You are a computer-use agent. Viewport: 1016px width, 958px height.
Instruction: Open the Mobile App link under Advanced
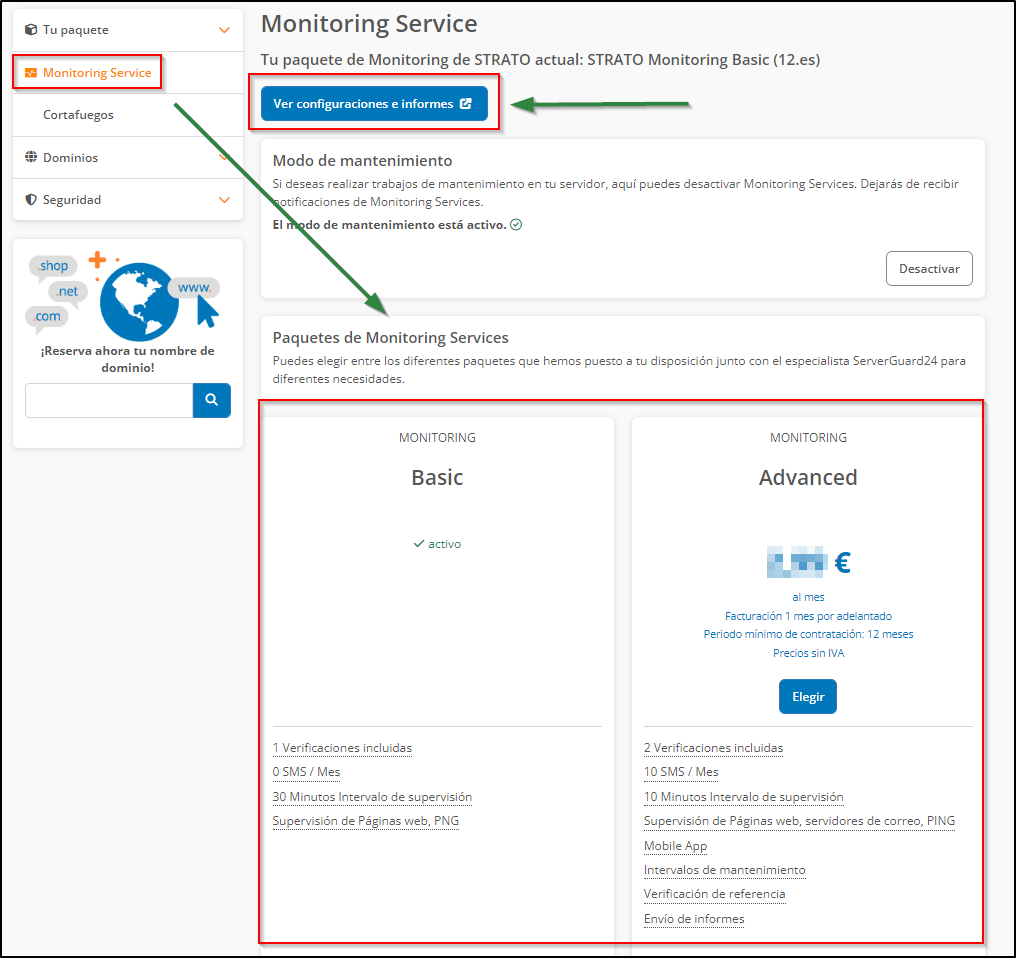[674, 845]
